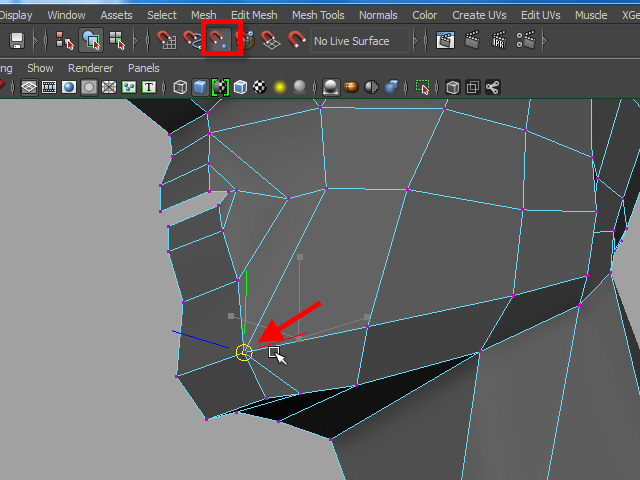Screen dimensions: 640x480
Task: Toggle Snap to points magnet
Action: tap(220, 40)
